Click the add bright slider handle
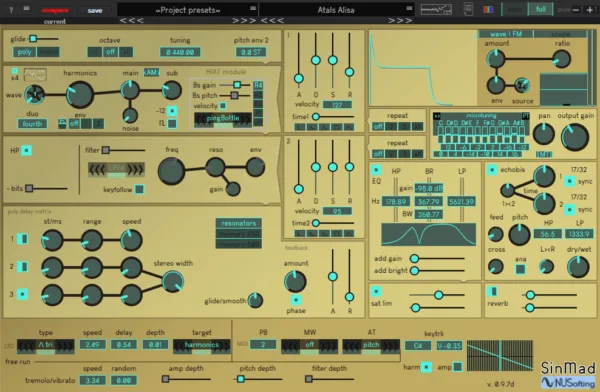This screenshot has width=600, height=392. coord(414,271)
